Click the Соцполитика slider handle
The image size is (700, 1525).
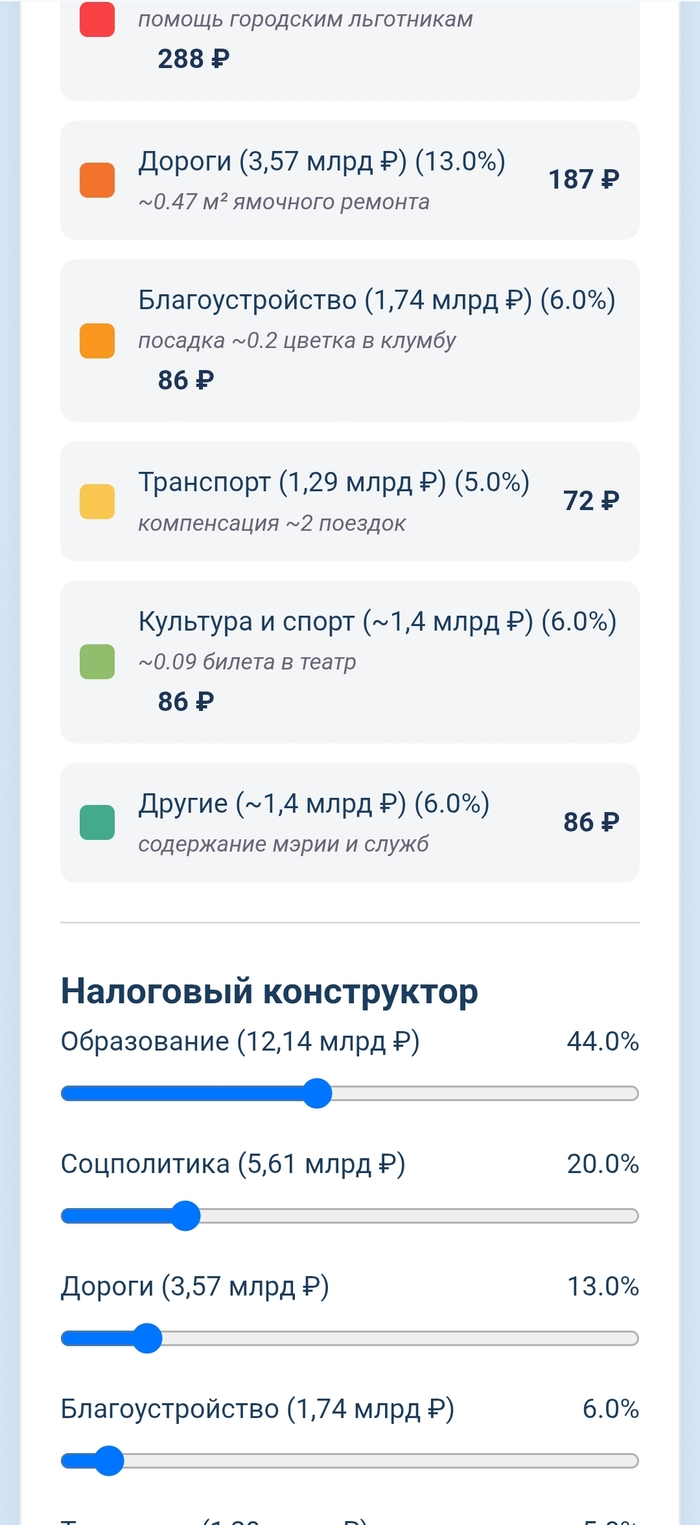click(x=185, y=1216)
